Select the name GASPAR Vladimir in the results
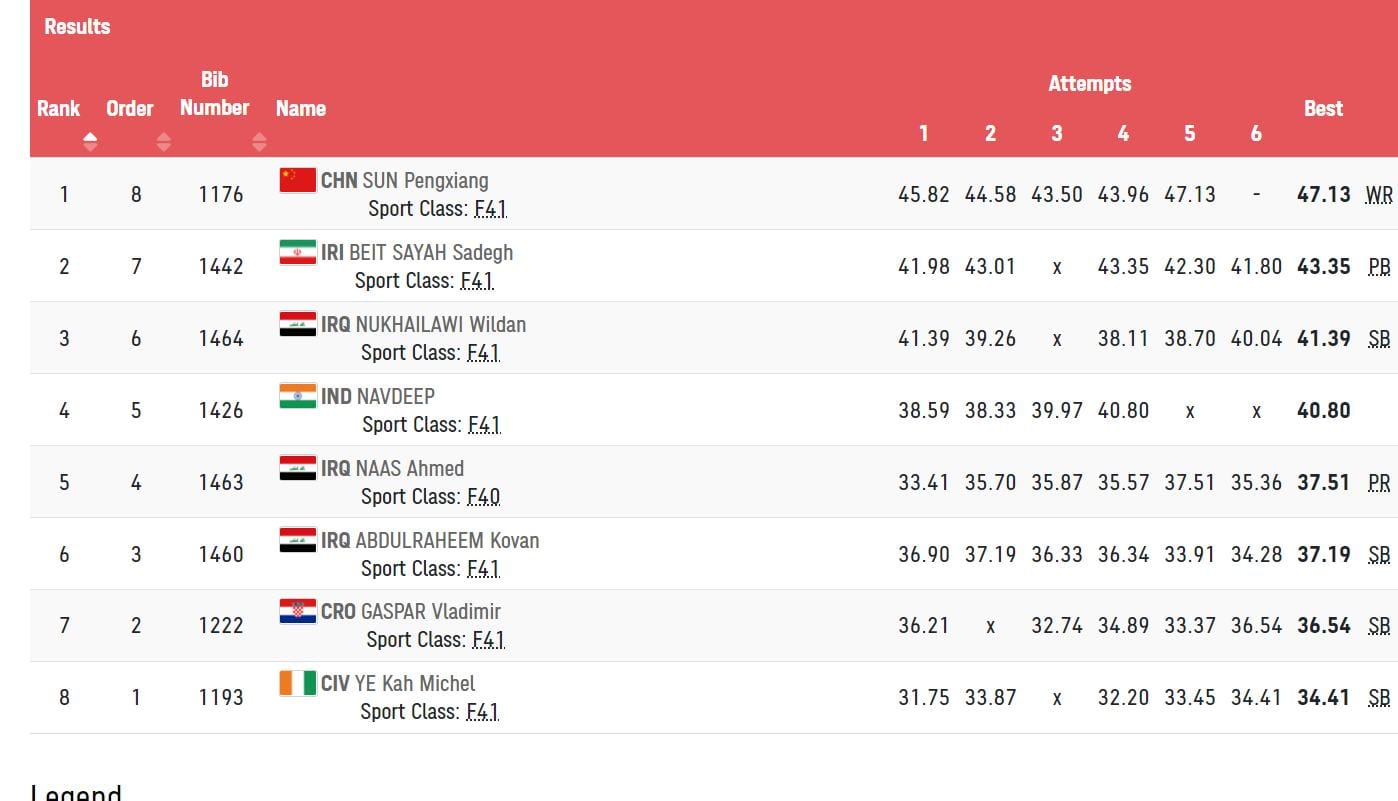This screenshot has height=801, width=1398. (430, 611)
